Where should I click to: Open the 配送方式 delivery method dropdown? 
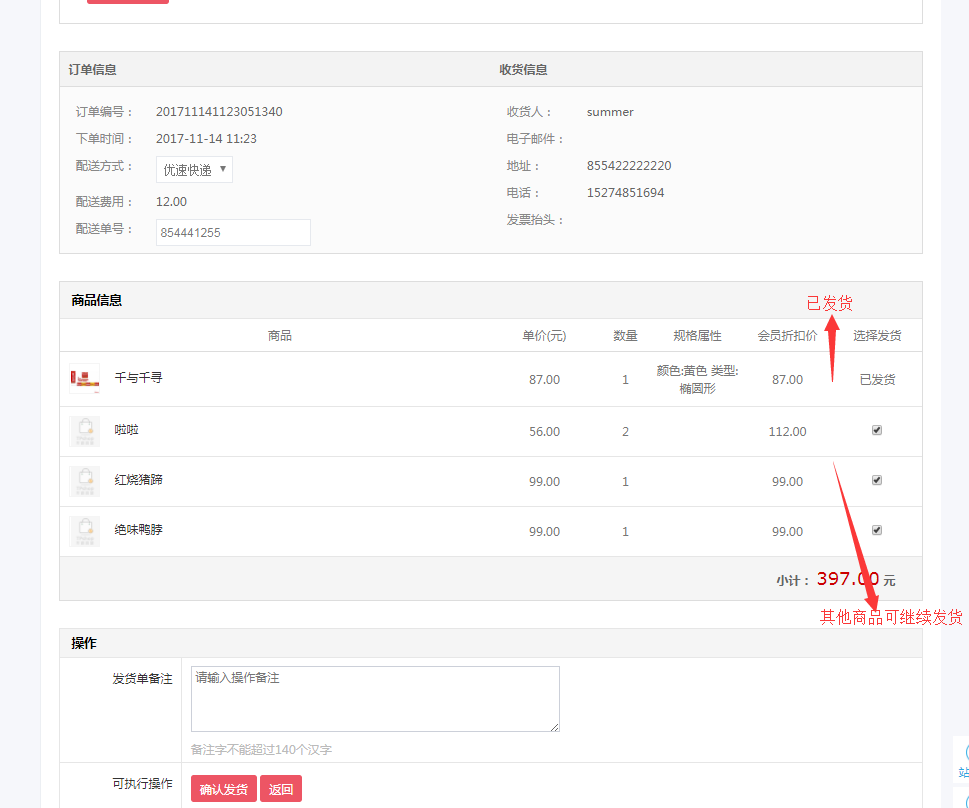click(x=194, y=170)
